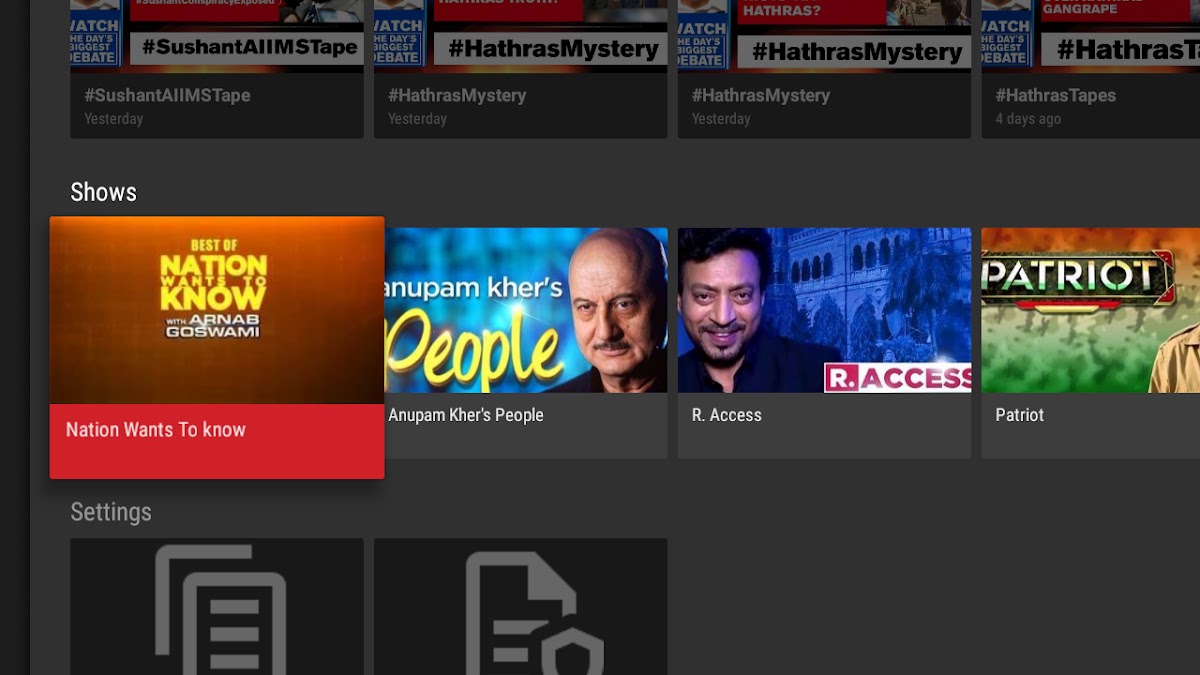Click the "Anupam Kher's People" title text
The height and width of the screenshot is (675, 1200).
[466, 415]
